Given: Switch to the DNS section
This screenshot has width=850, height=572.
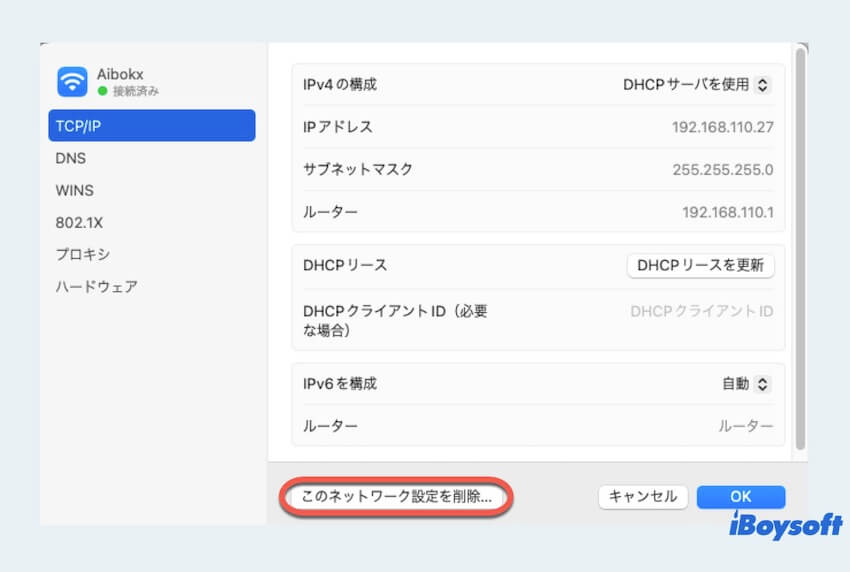Looking at the screenshot, I should coord(70,158).
